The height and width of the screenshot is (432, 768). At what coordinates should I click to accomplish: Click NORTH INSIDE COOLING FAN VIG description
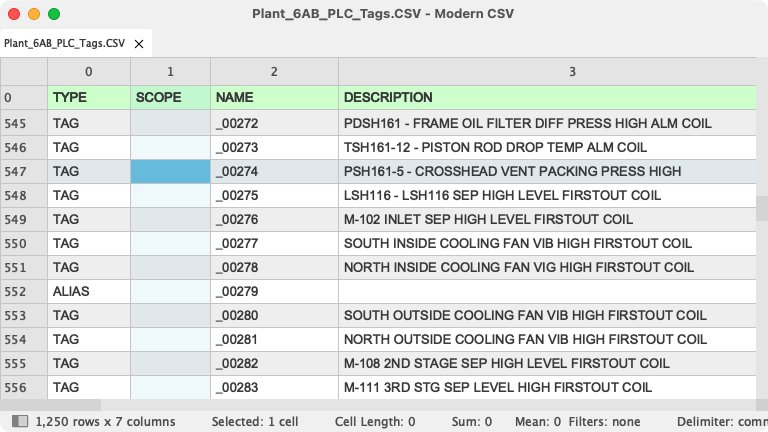click(x=547, y=267)
